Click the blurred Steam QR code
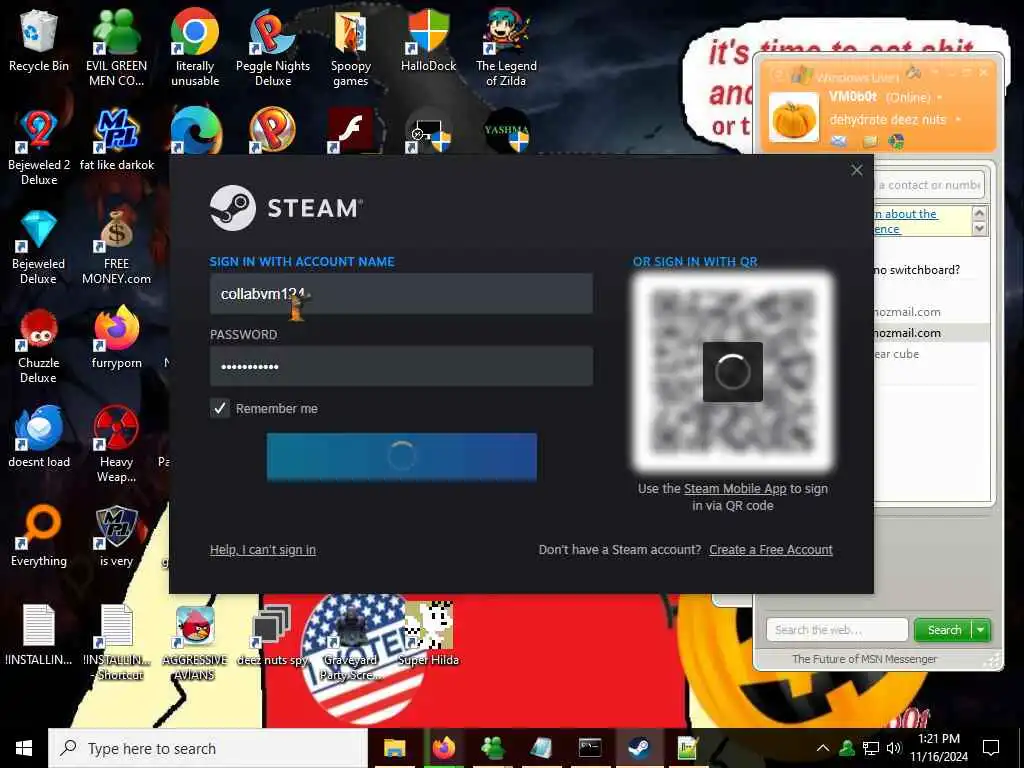The image size is (1024, 768). (x=733, y=372)
